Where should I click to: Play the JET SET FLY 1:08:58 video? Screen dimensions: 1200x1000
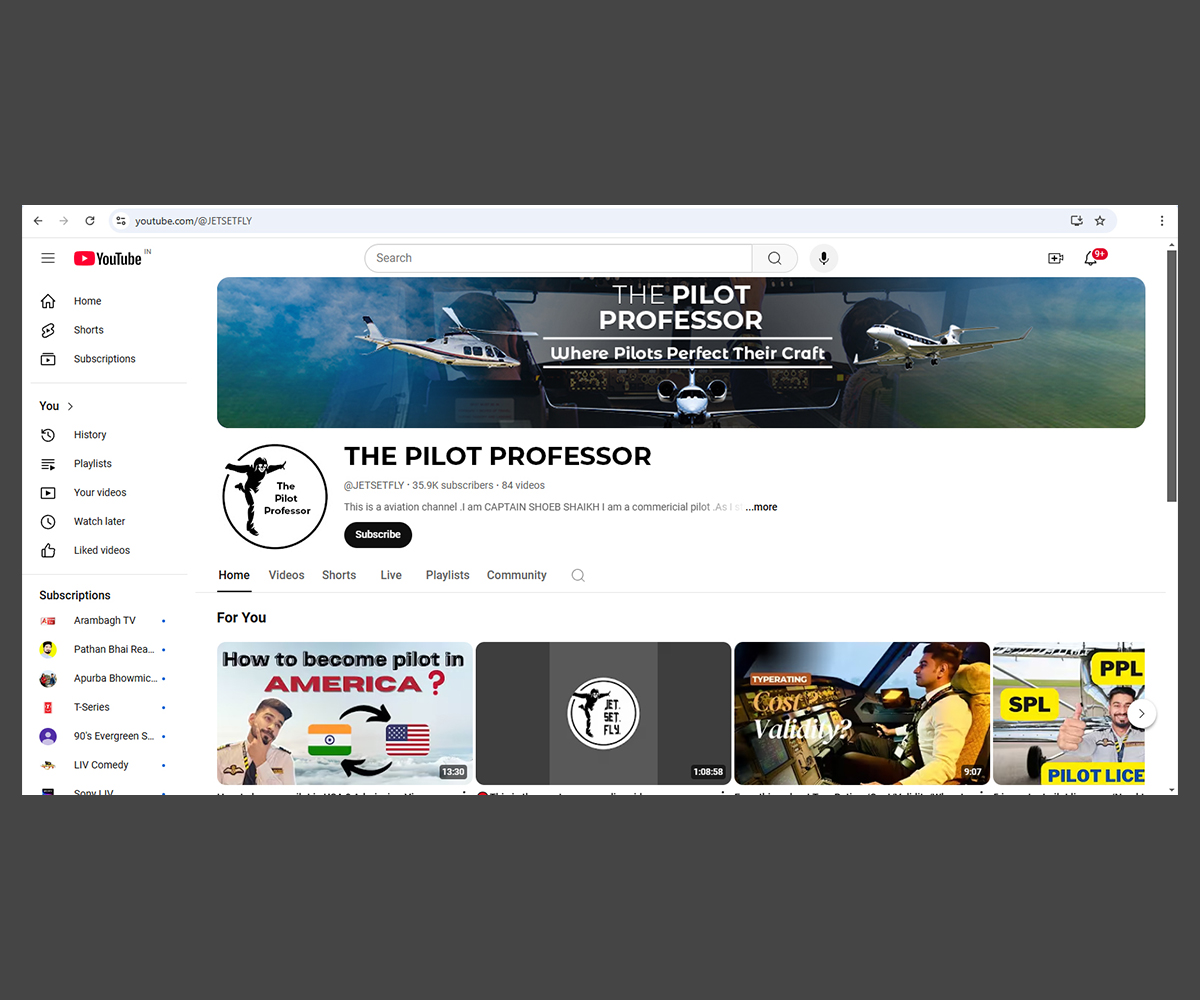603,713
